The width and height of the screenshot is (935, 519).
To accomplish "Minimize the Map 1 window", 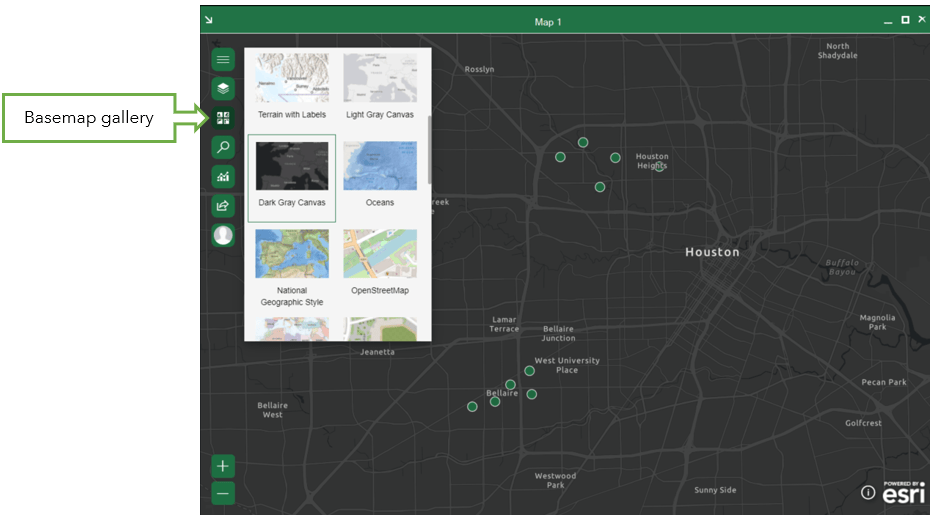I will coord(888,21).
